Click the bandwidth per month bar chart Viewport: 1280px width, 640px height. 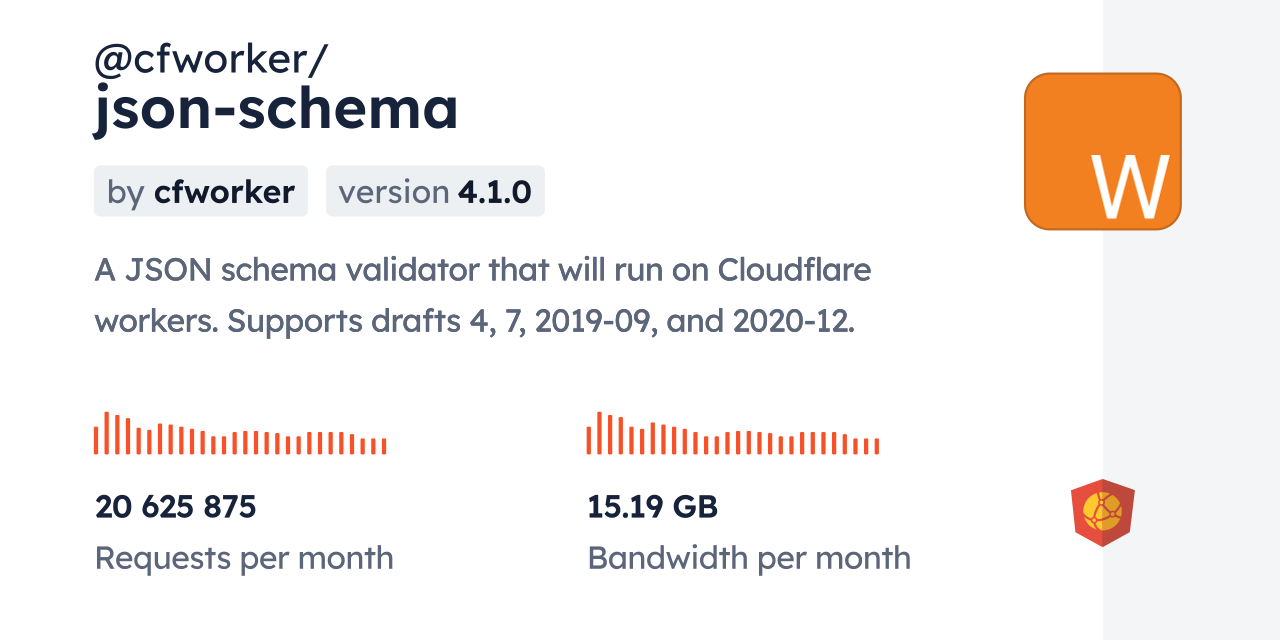coord(732,434)
